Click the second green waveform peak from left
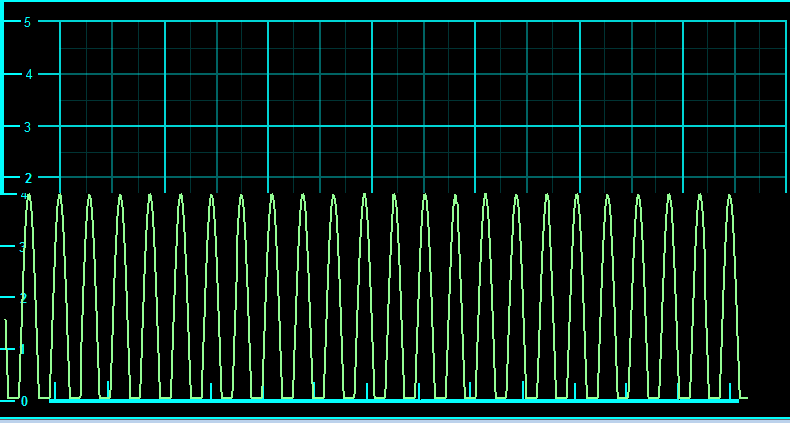The height and width of the screenshot is (423, 790). click(59, 198)
